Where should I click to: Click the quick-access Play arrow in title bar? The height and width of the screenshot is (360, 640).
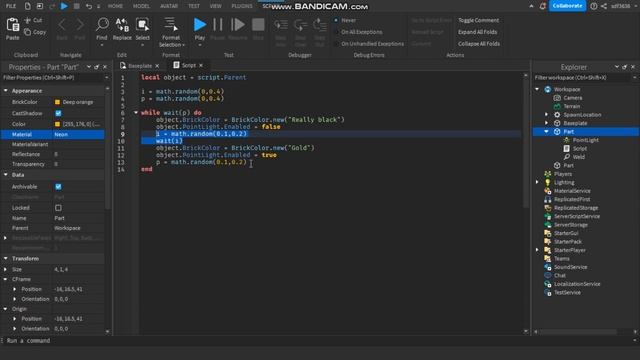(64, 6)
